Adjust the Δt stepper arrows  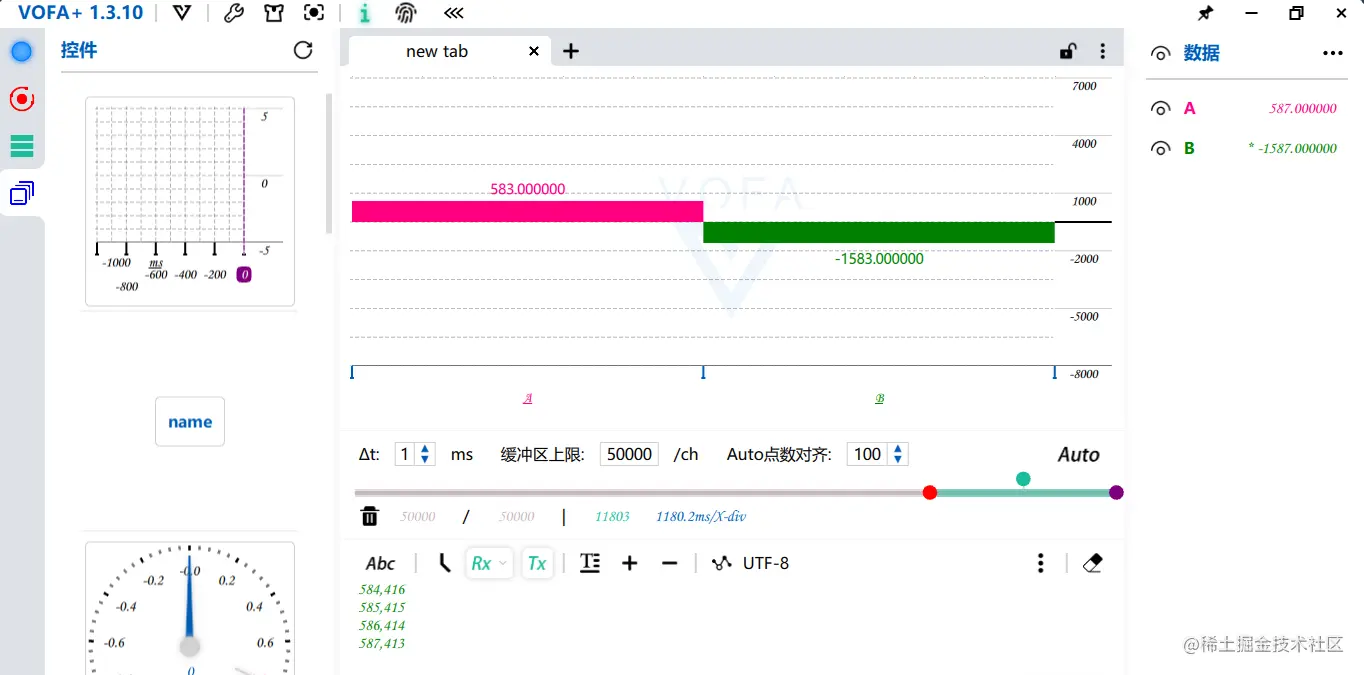point(426,454)
